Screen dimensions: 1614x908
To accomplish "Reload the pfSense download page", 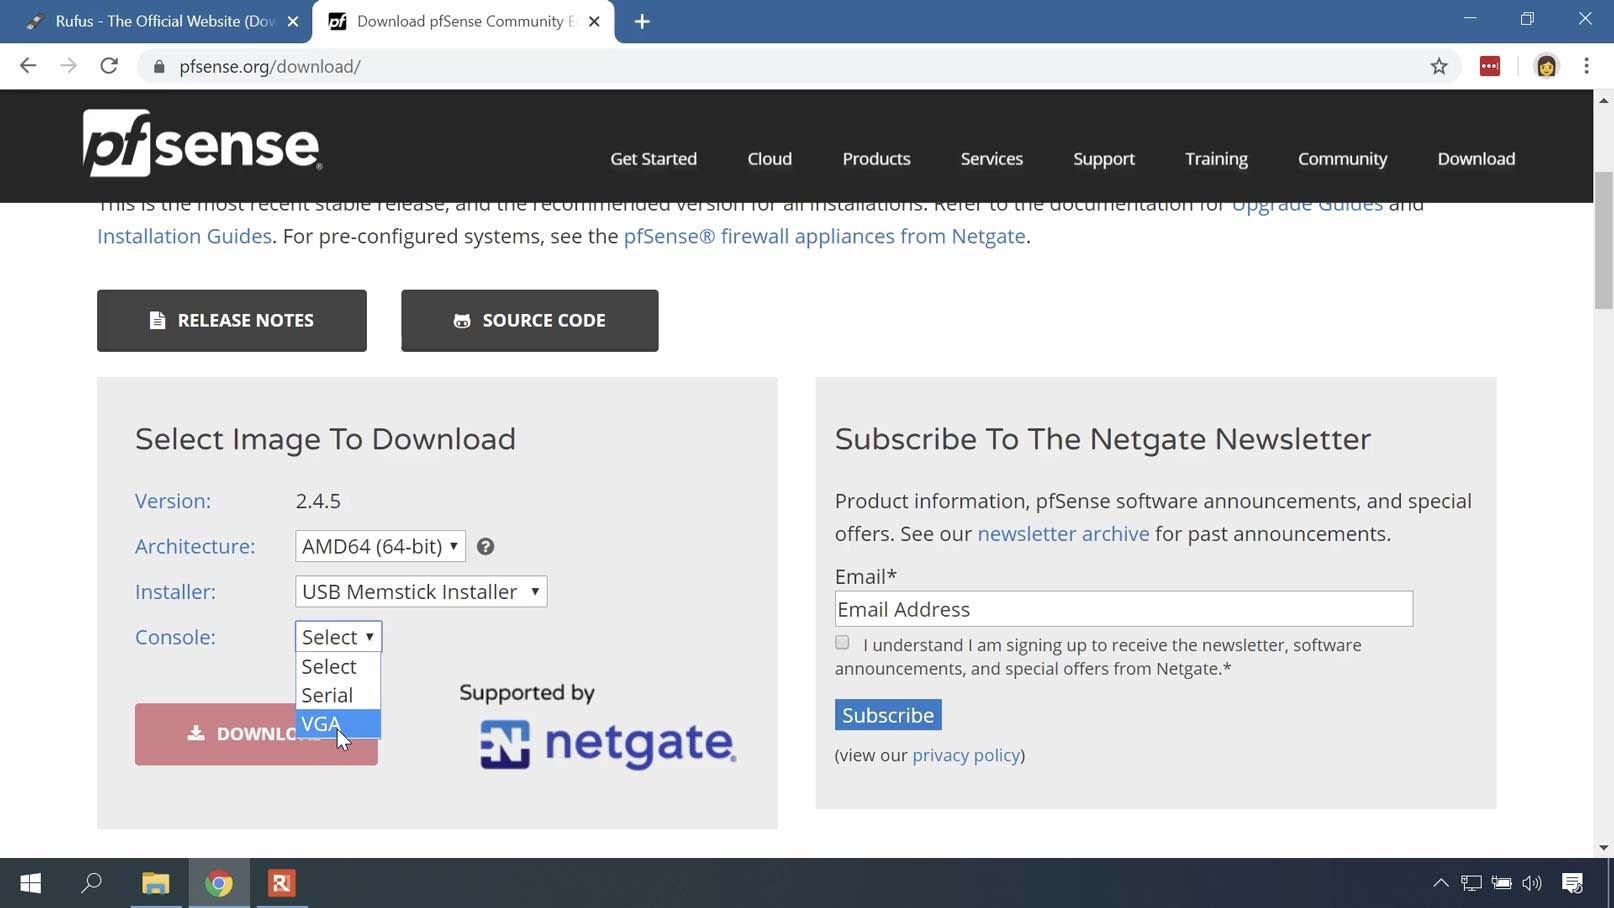I will tap(109, 66).
